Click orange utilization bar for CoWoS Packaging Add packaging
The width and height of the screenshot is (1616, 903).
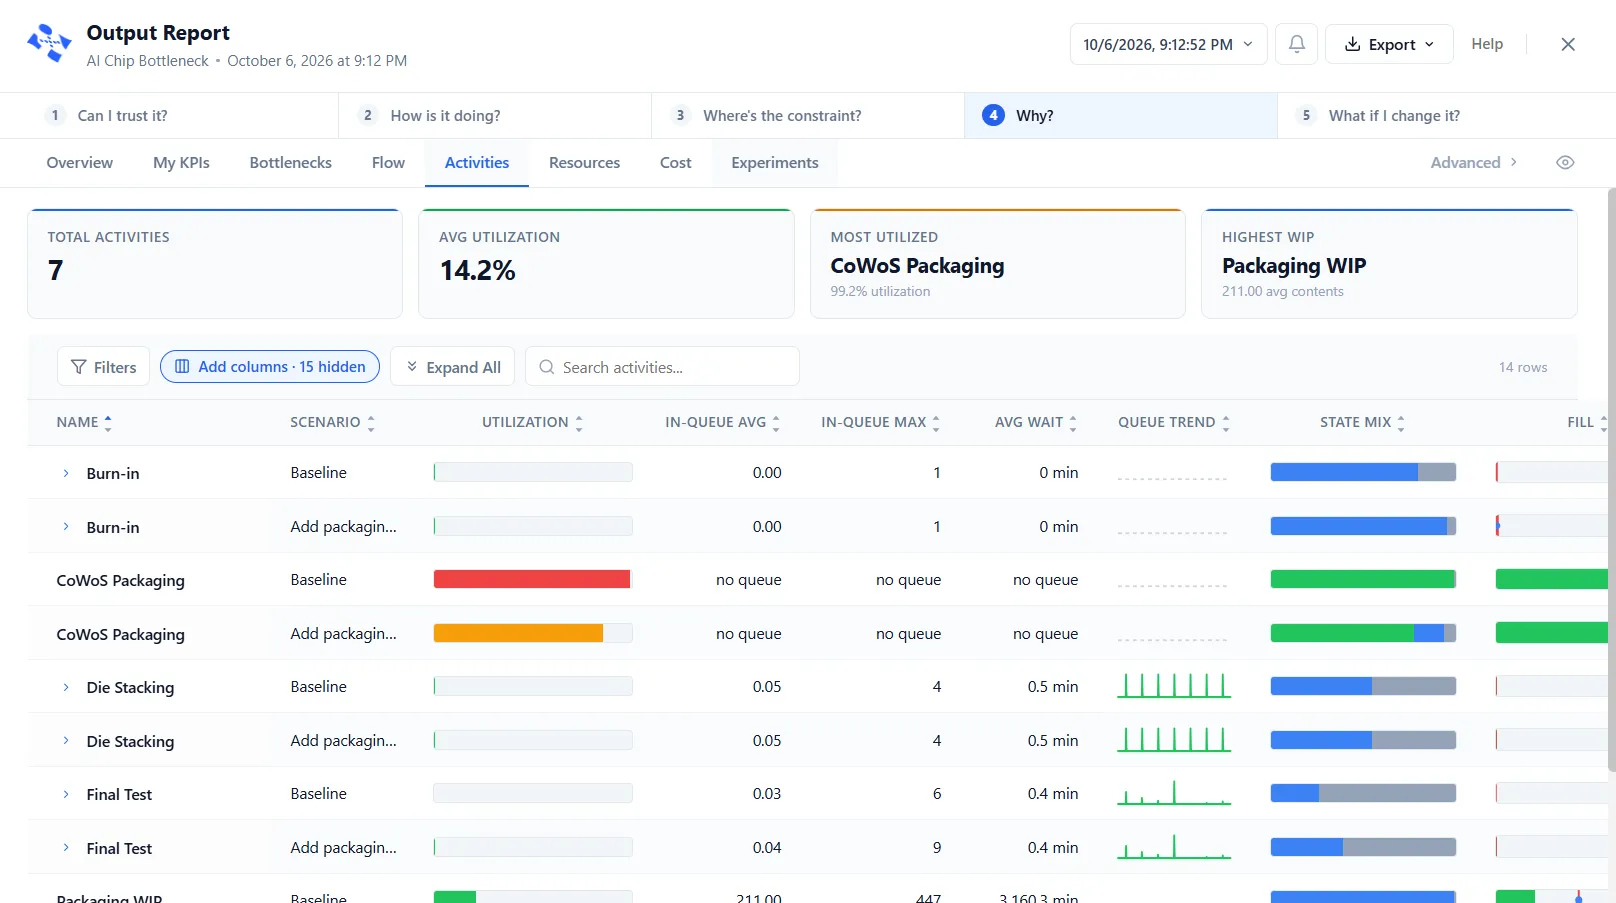point(518,633)
